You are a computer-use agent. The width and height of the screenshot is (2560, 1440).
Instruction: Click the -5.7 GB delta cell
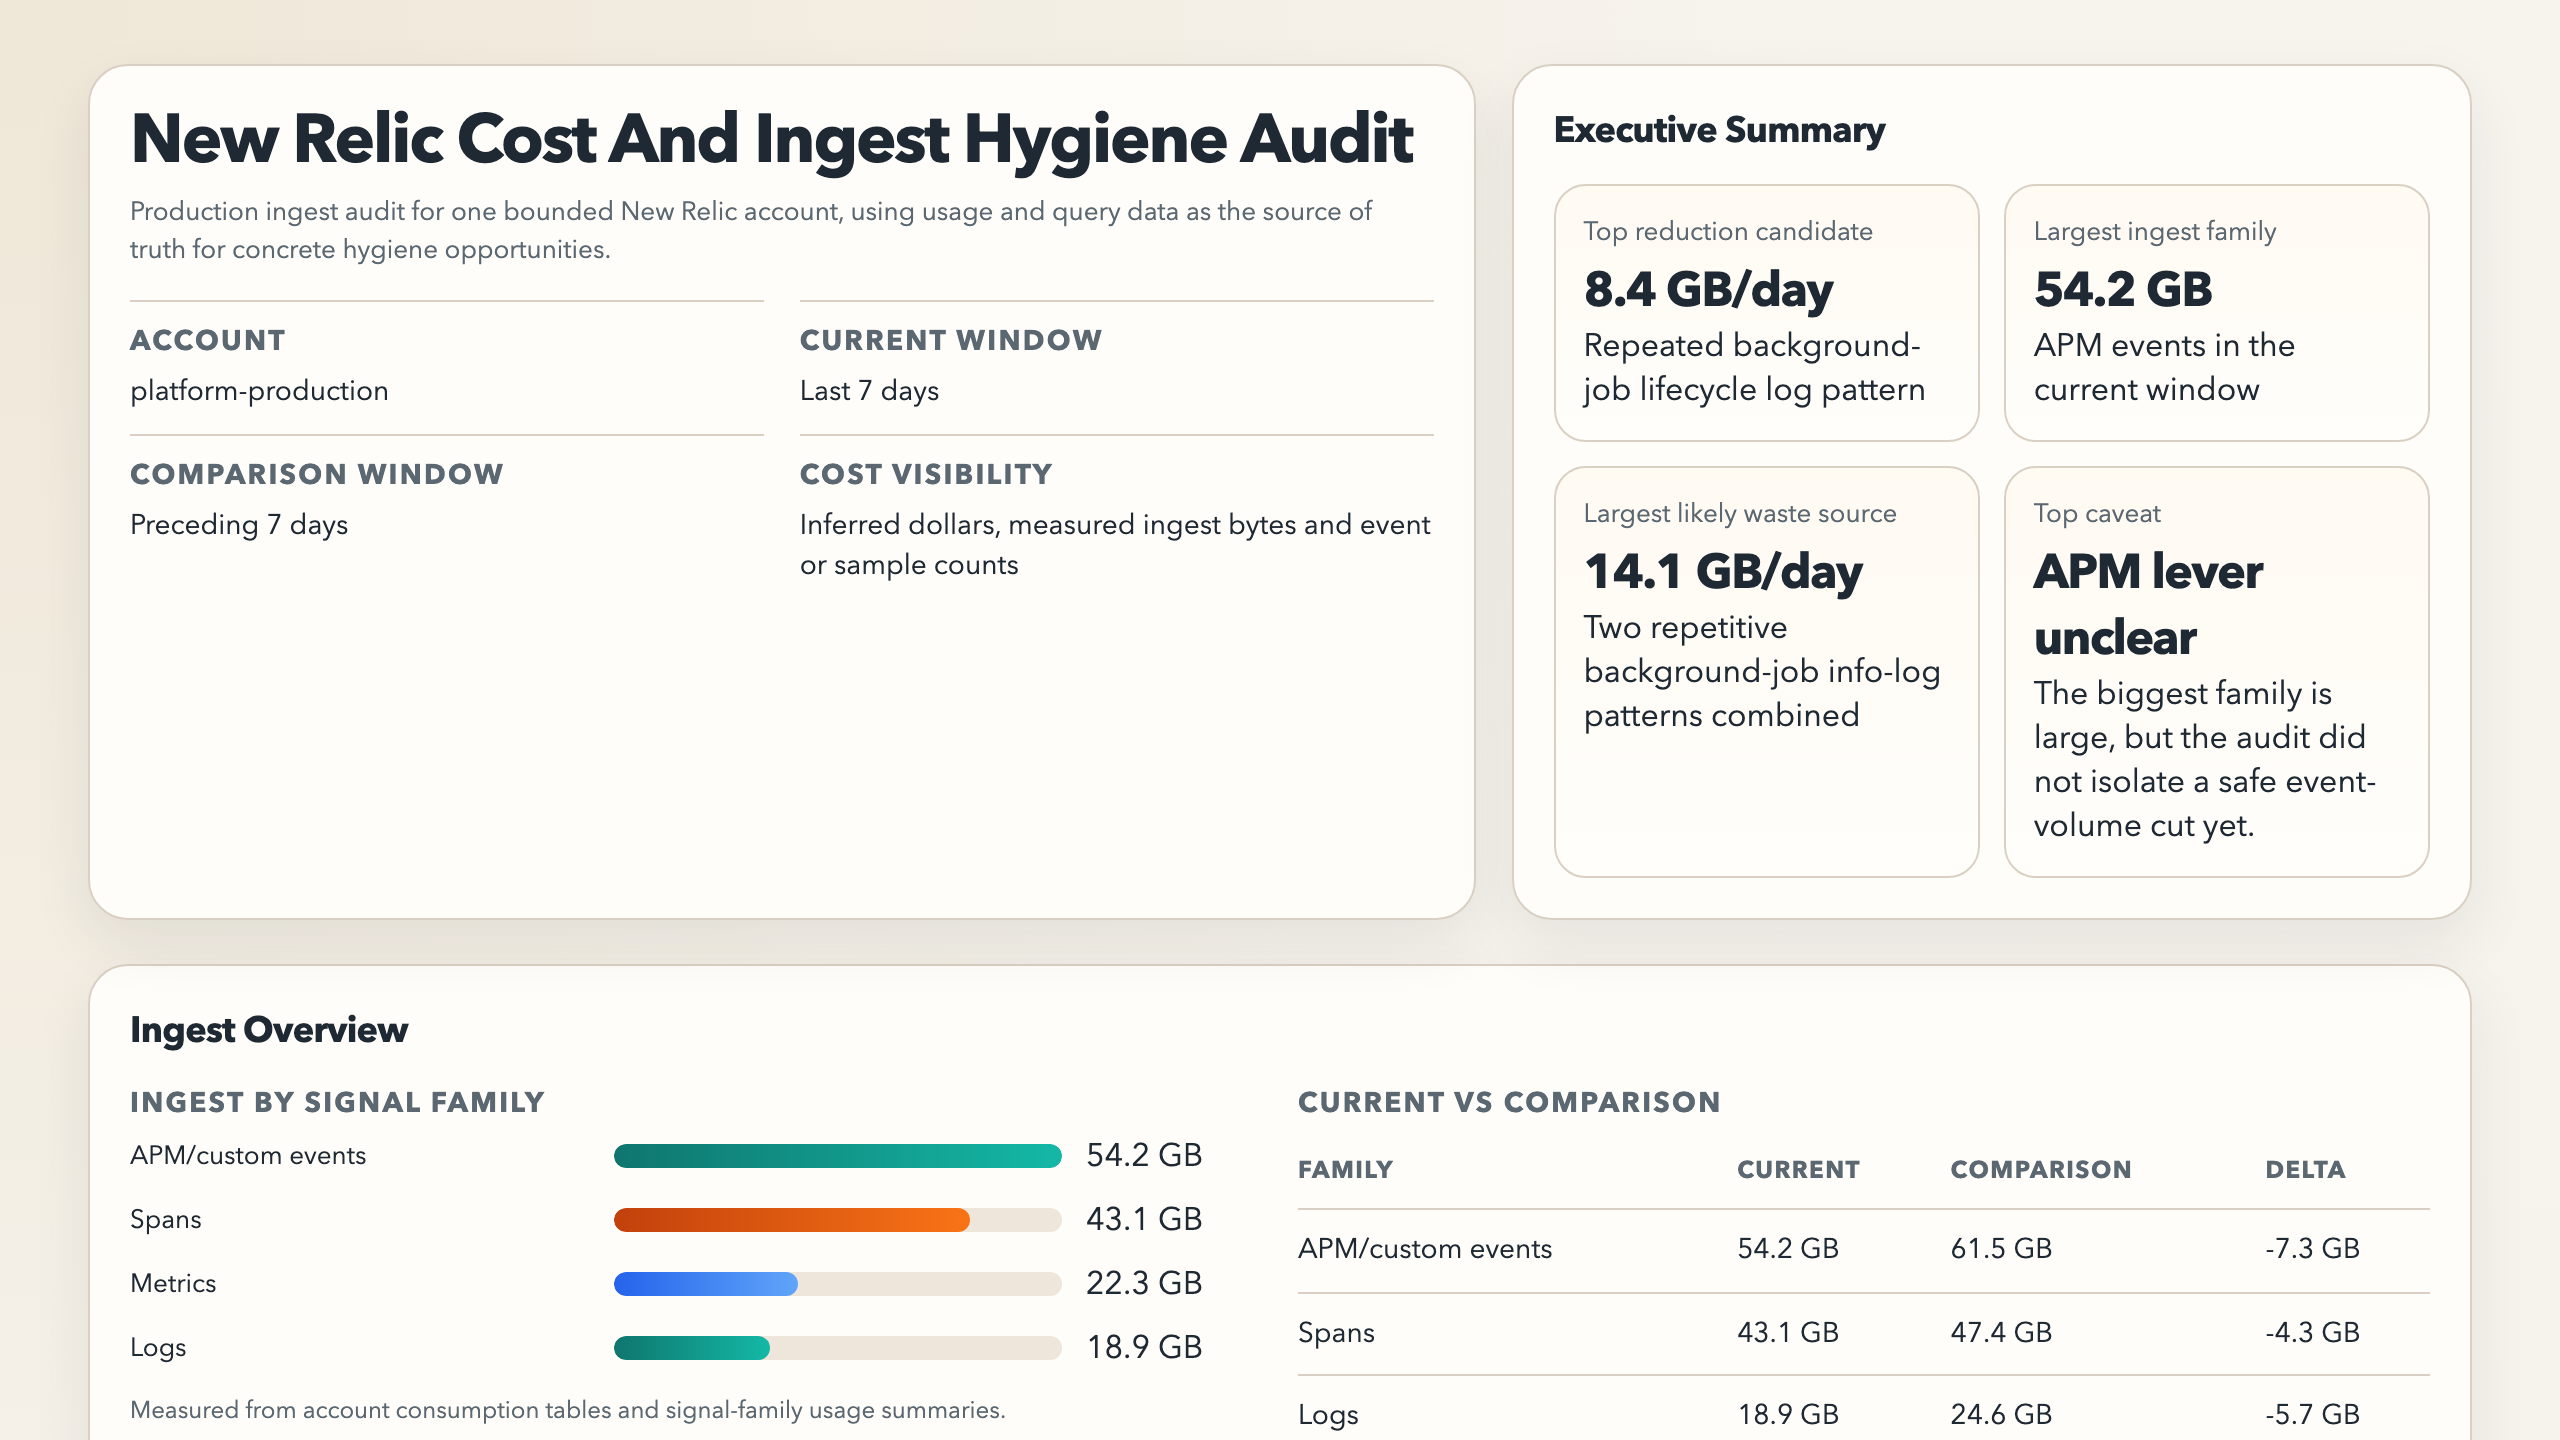(x=2312, y=1415)
